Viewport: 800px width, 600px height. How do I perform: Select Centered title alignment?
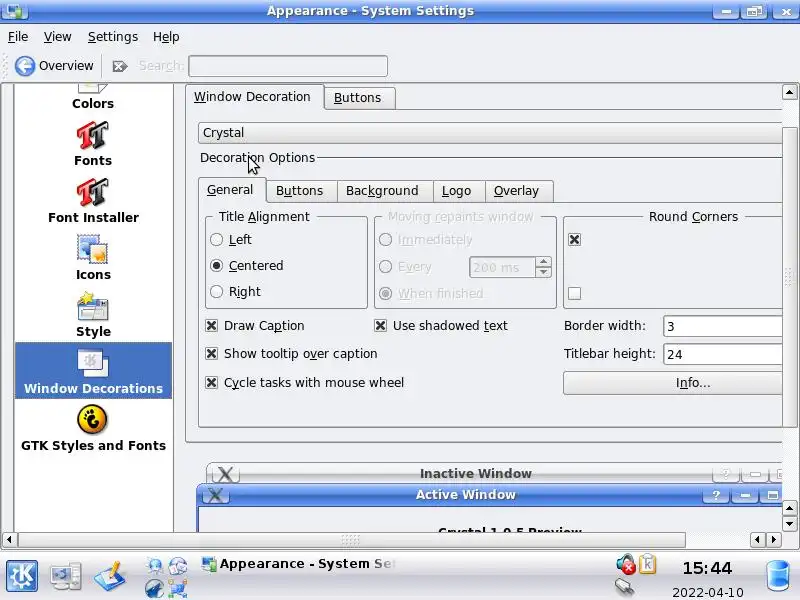click(x=216, y=265)
